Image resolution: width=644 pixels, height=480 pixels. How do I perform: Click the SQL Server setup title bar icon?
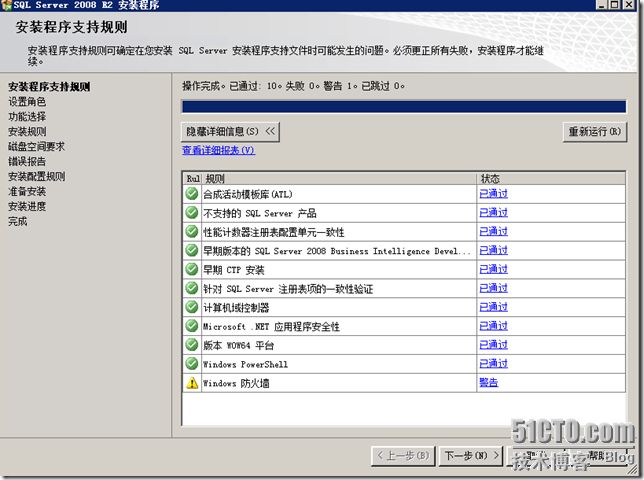pyautogui.click(x=6, y=5)
